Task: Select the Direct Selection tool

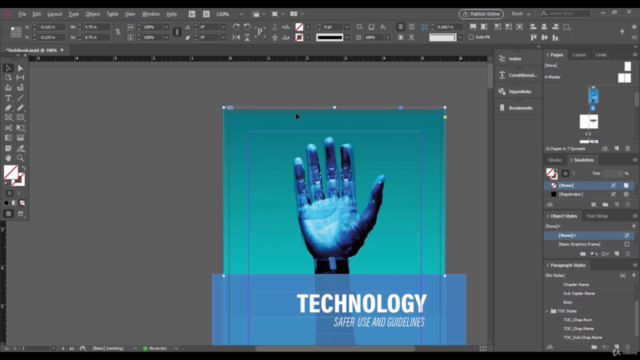Action: click(20, 68)
